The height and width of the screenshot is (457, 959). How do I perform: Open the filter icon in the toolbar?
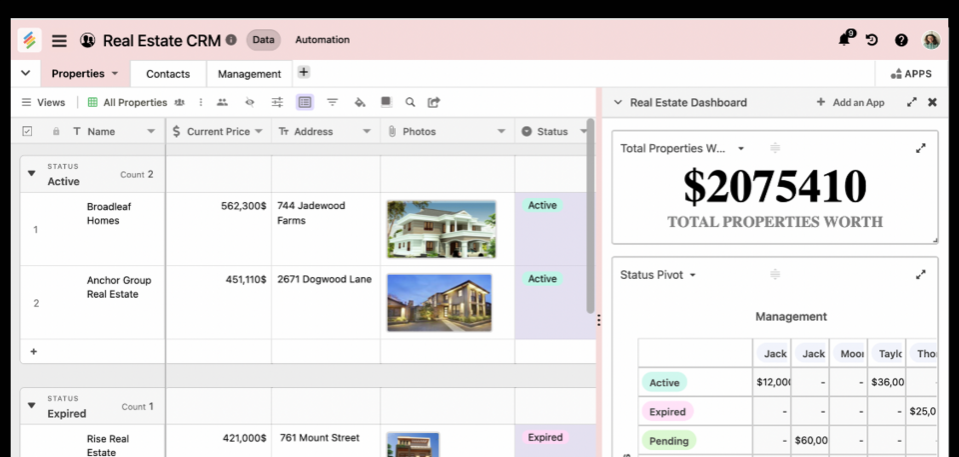332,102
